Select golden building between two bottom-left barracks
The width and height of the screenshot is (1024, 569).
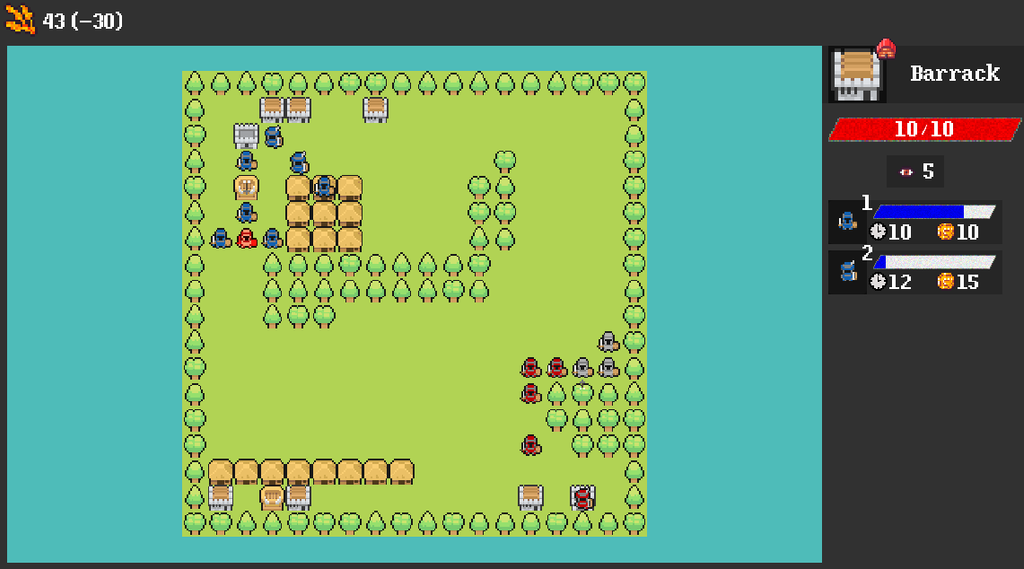272,498
